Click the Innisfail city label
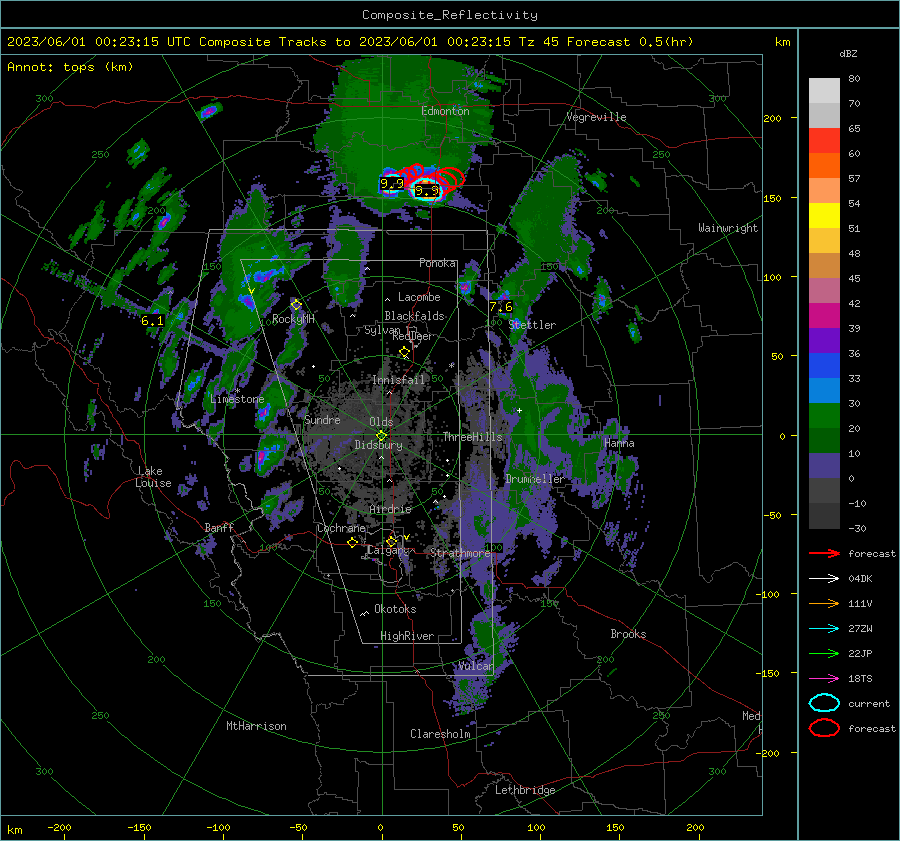This screenshot has width=900, height=841. (399, 380)
